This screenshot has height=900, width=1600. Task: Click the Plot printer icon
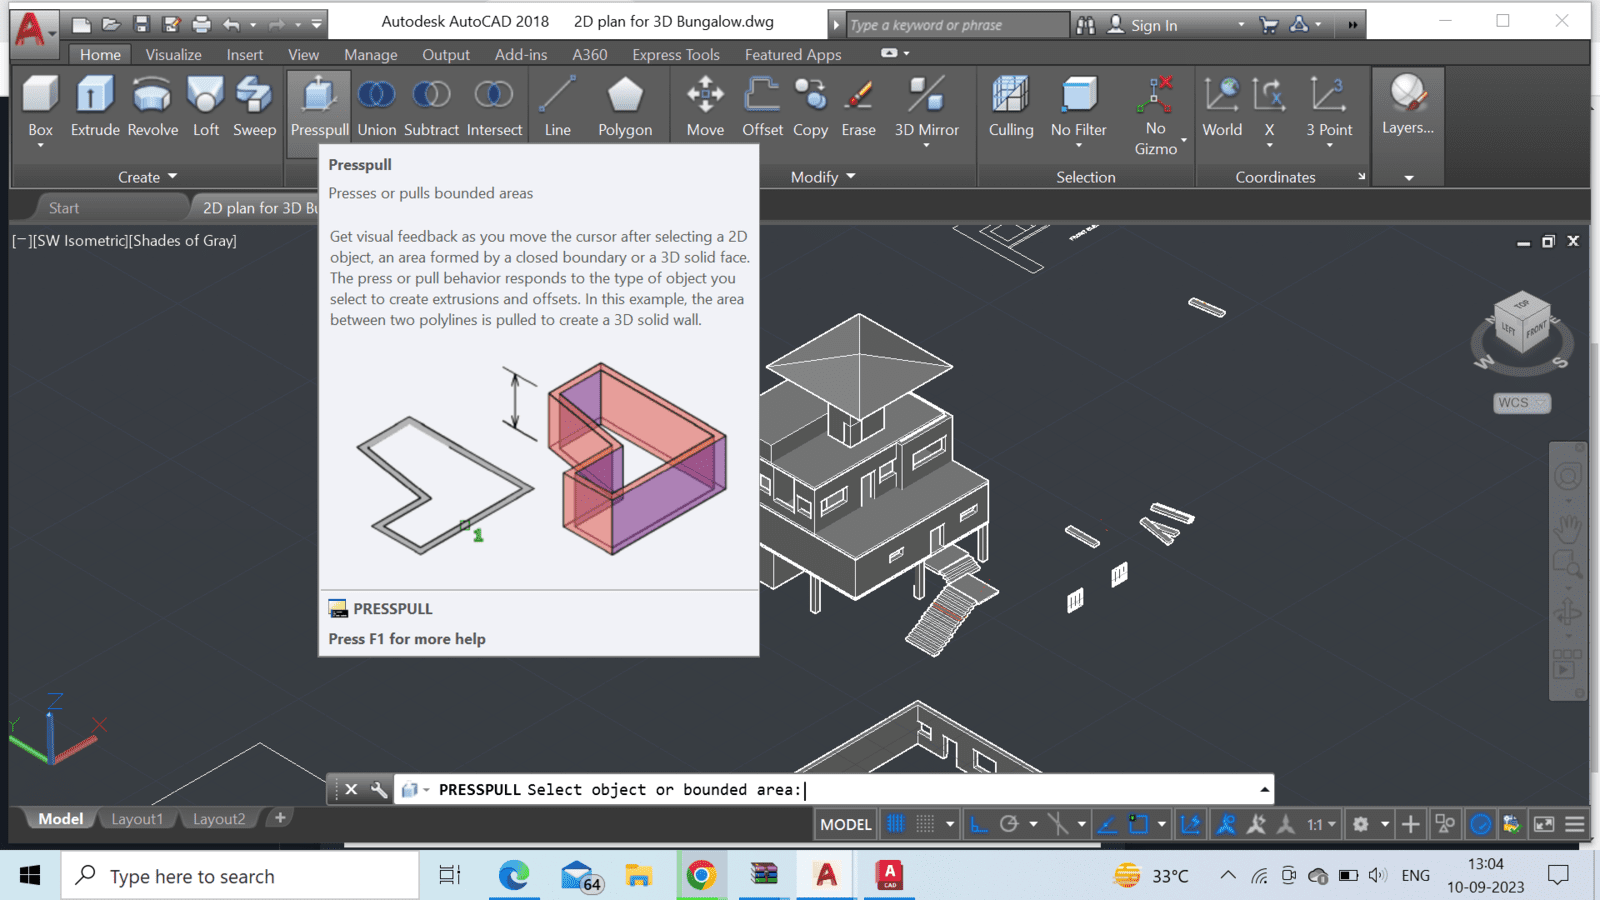pyautogui.click(x=201, y=24)
